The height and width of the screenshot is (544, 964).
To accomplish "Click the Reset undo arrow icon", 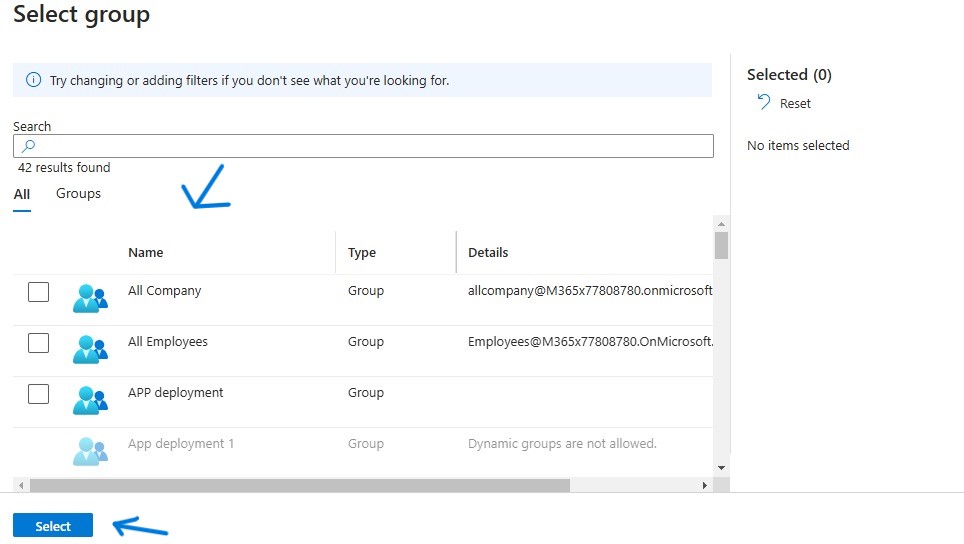I will pyautogui.click(x=764, y=102).
